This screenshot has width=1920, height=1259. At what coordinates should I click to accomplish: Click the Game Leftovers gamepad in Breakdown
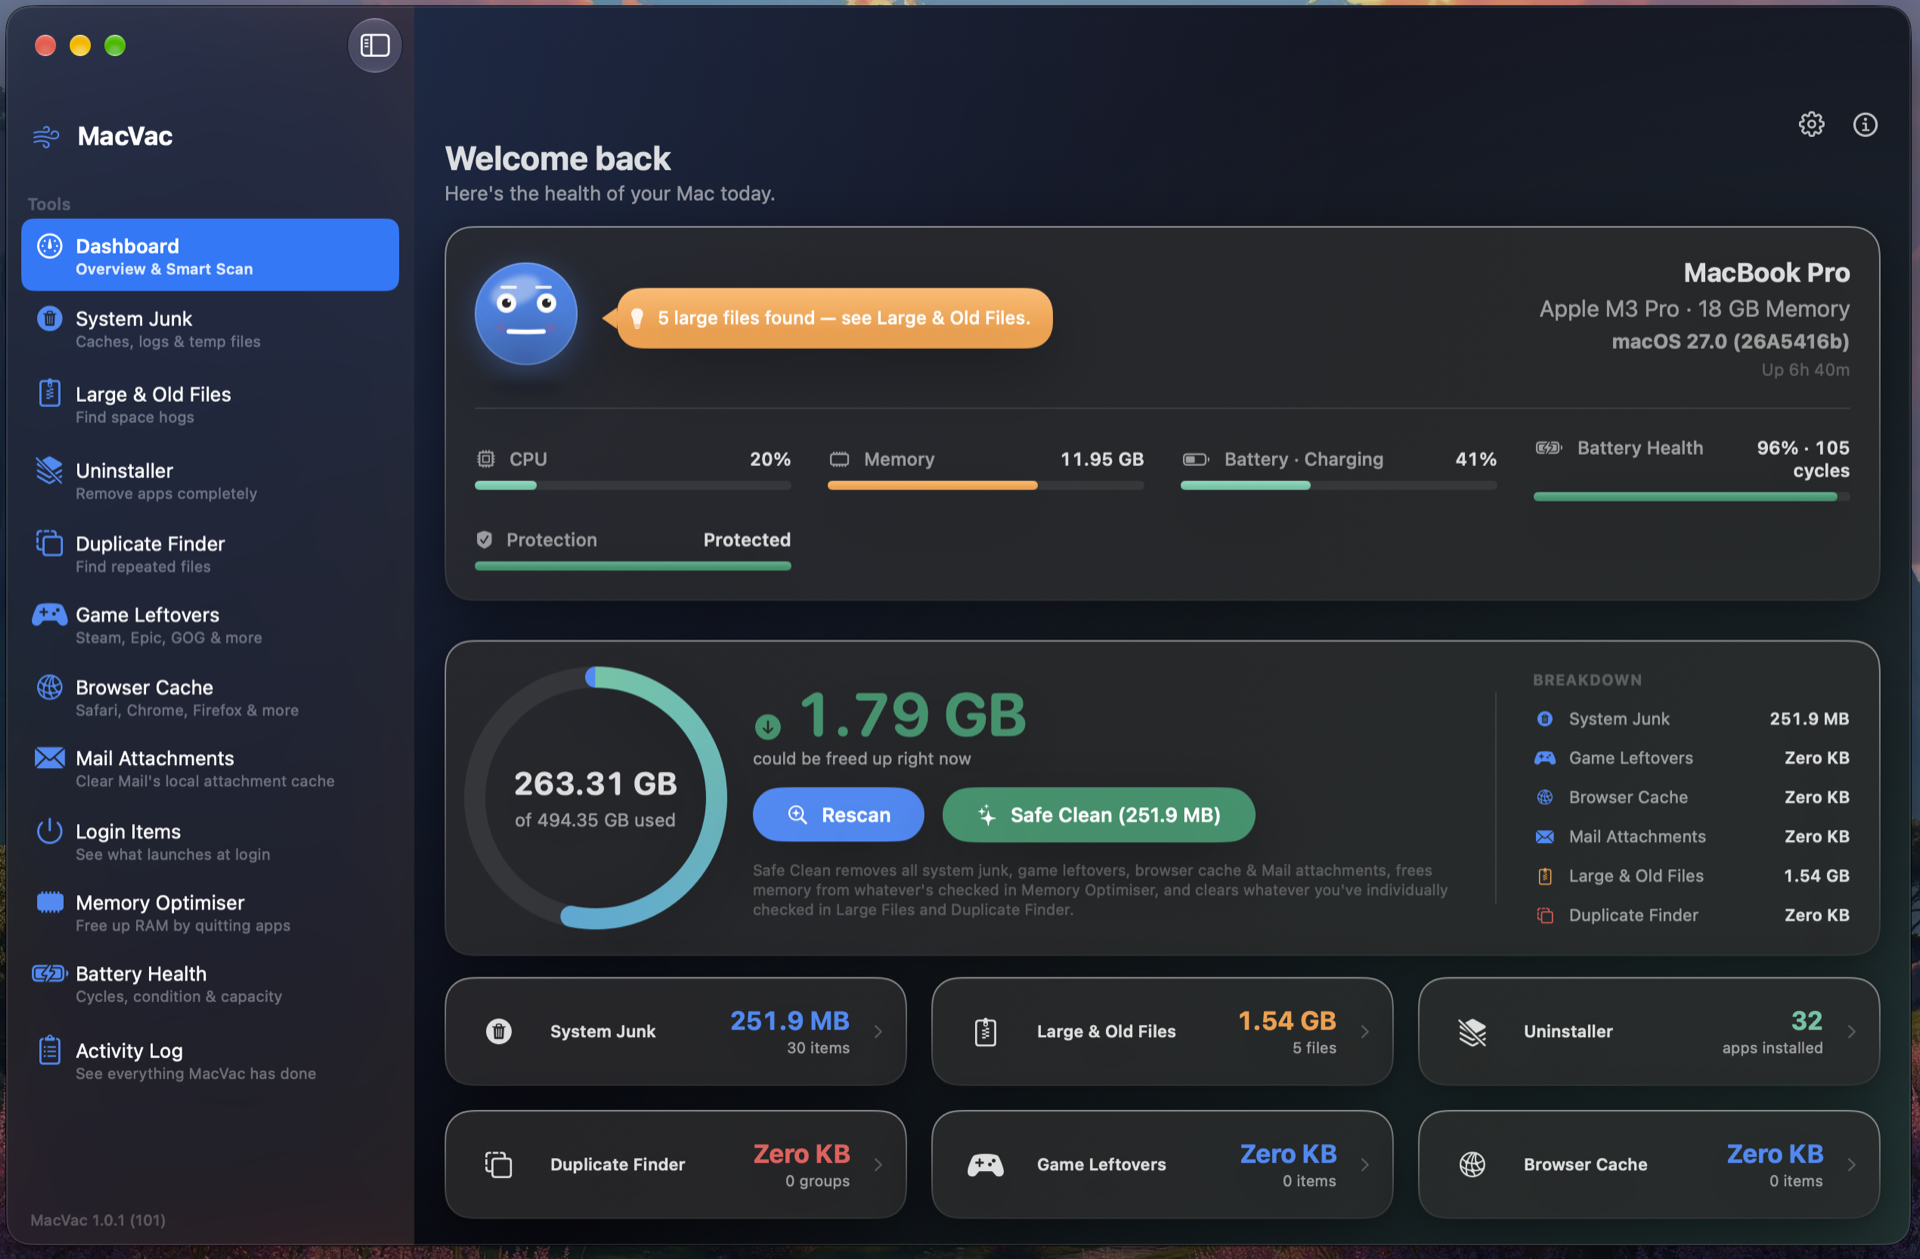pos(1545,758)
